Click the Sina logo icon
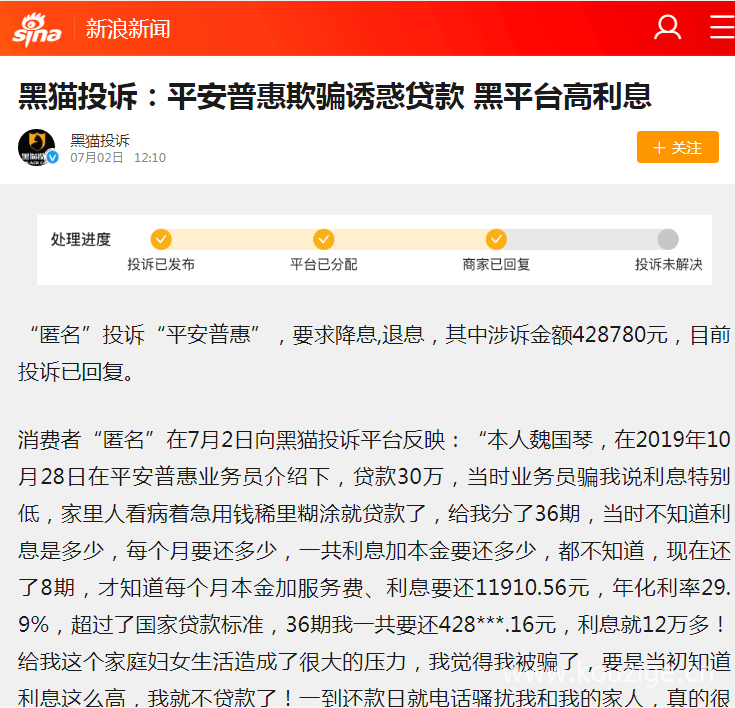735x708 pixels. tap(37, 29)
